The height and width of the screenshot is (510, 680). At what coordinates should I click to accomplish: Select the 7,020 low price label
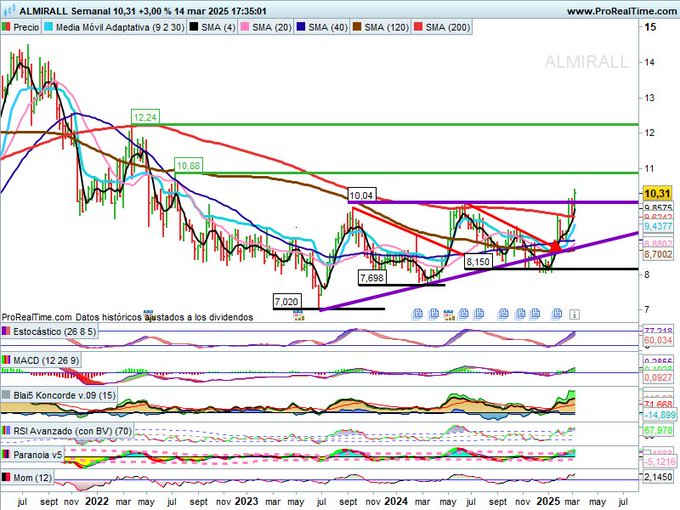(287, 301)
